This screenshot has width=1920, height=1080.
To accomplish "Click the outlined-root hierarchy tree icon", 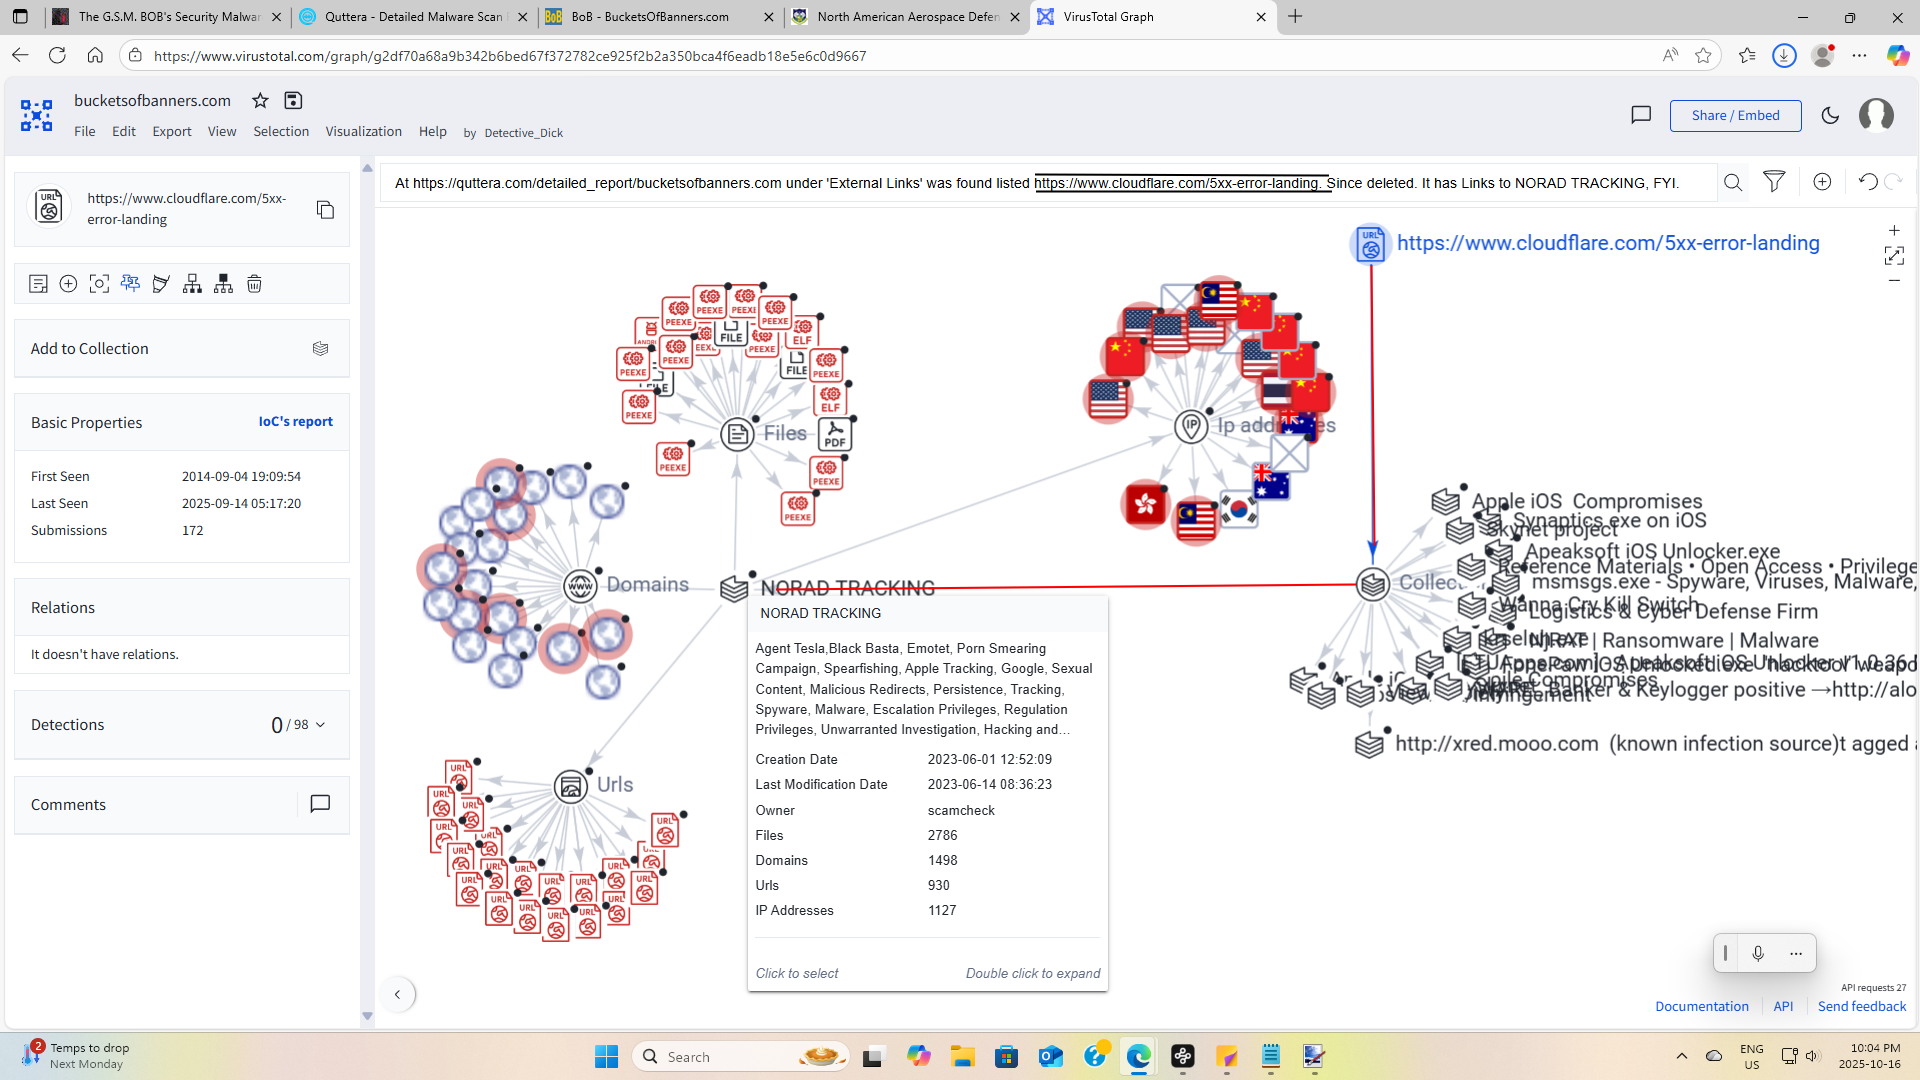I will (192, 284).
